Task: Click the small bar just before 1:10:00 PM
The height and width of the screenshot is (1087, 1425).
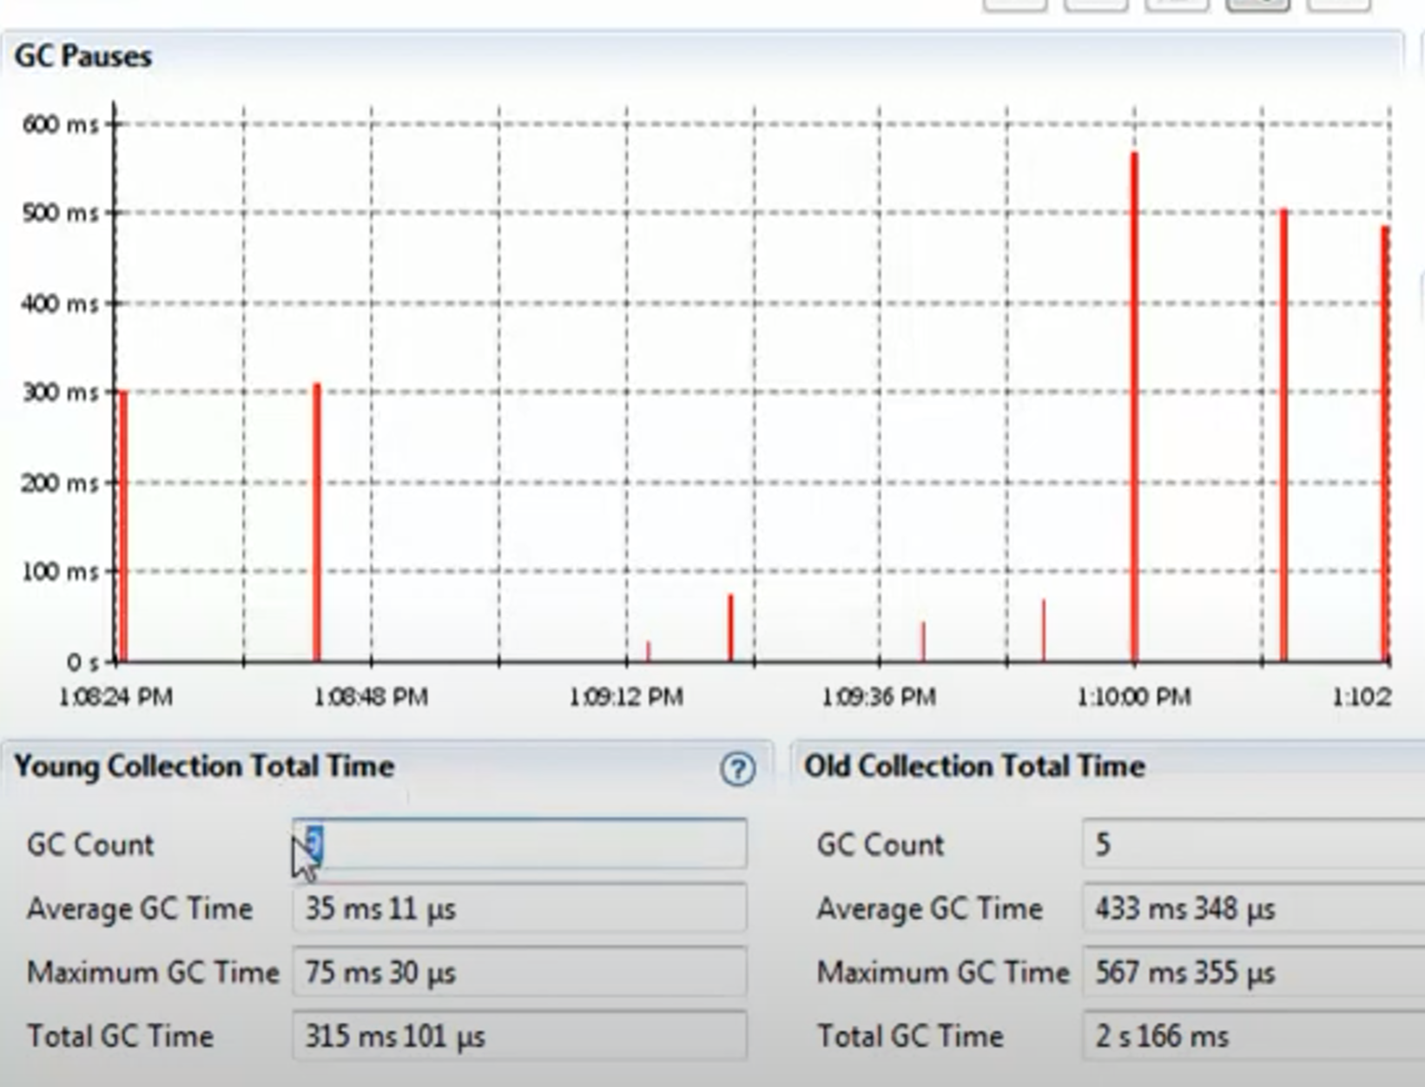Action: (1043, 630)
